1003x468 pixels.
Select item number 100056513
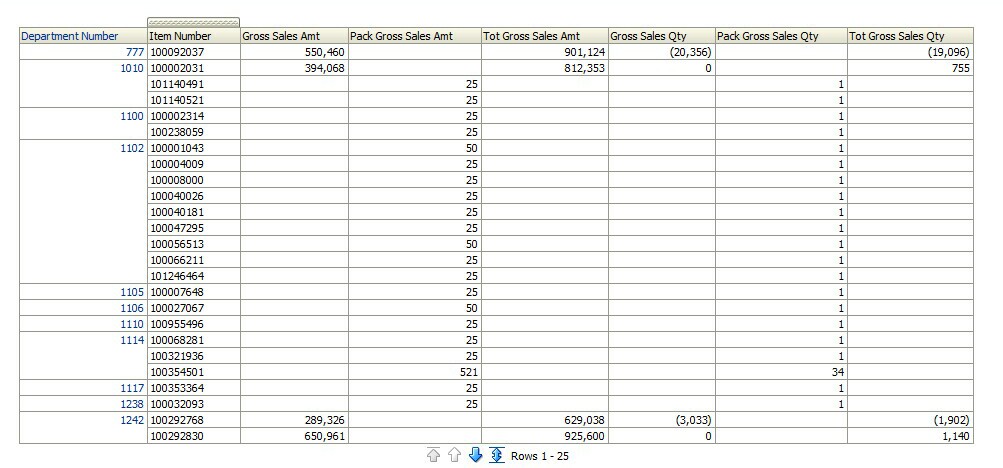(177, 244)
